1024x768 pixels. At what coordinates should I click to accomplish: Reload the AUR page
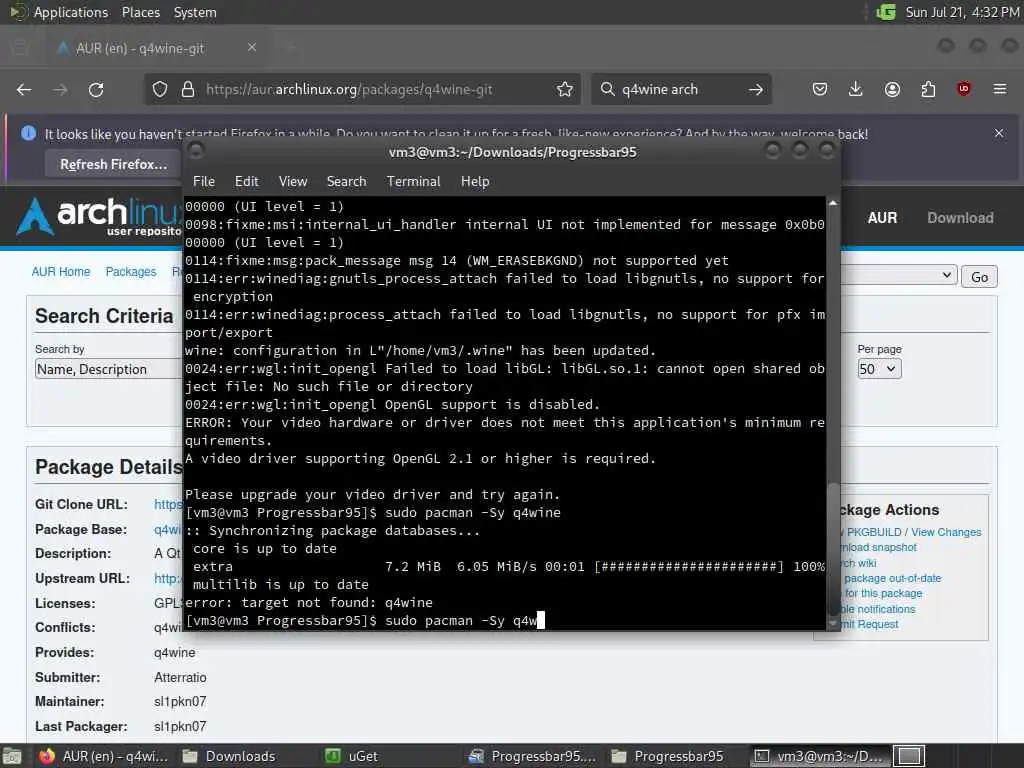click(96, 89)
